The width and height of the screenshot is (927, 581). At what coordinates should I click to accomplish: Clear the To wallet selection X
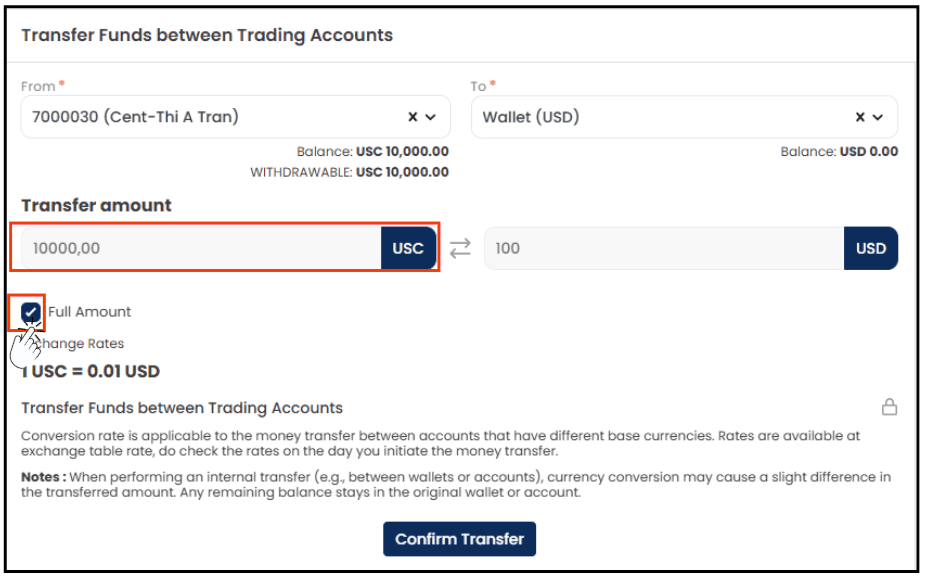[860, 117]
